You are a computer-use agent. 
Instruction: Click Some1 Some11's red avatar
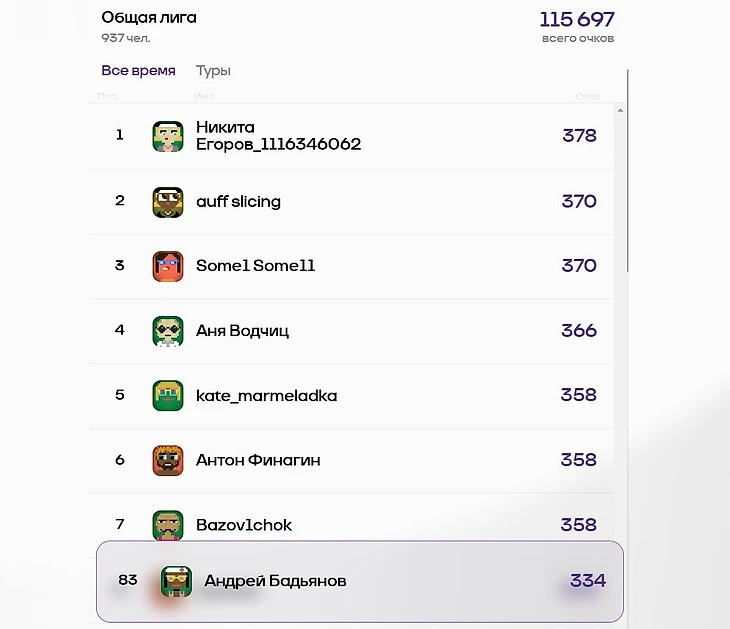pos(168,266)
